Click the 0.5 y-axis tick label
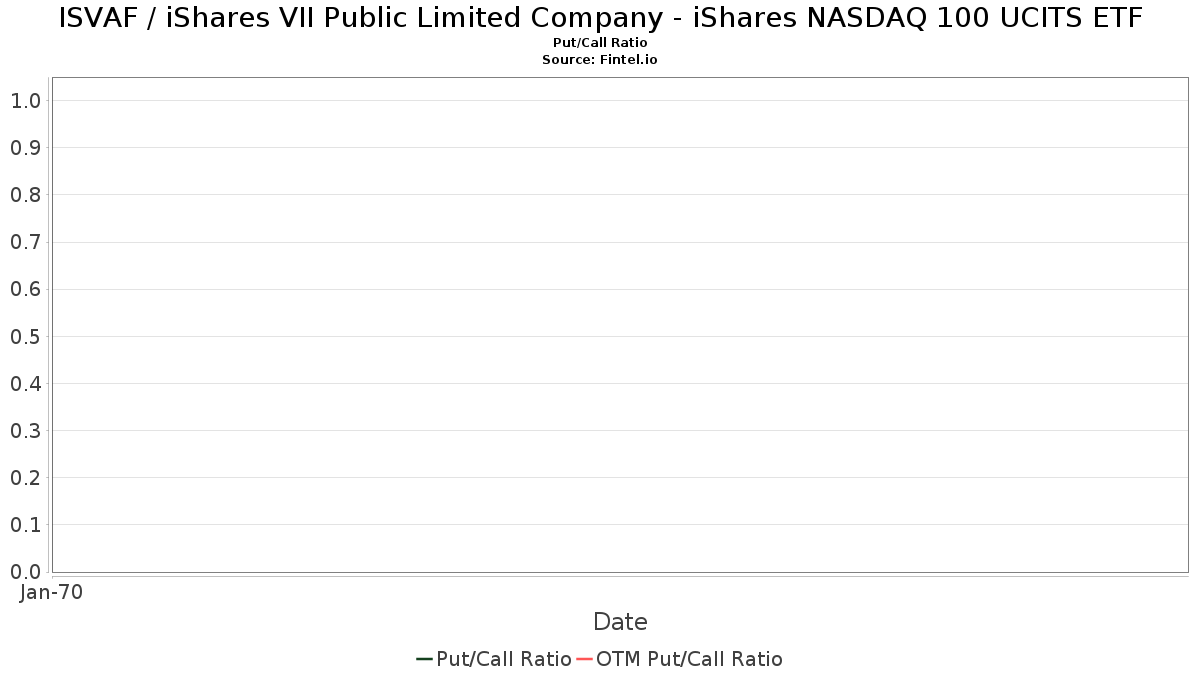Screen dimensions: 1200x675 (x=25, y=337)
